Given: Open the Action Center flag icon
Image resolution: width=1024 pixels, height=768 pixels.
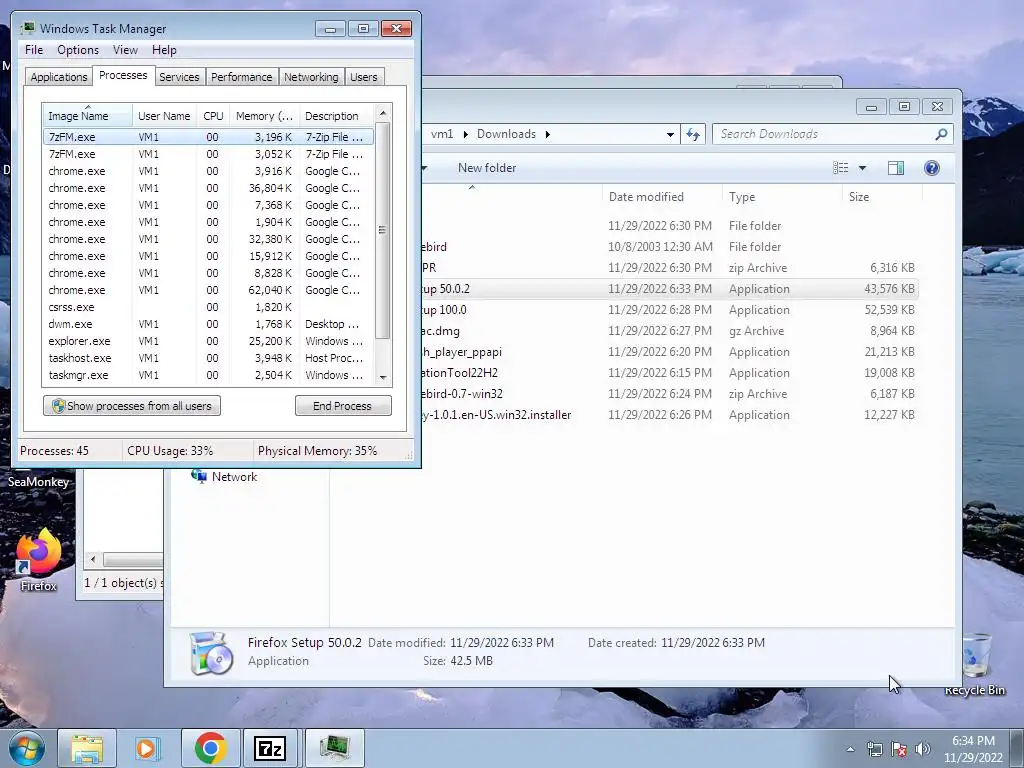Looking at the screenshot, I should pyautogui.click(x=899, y=750).
